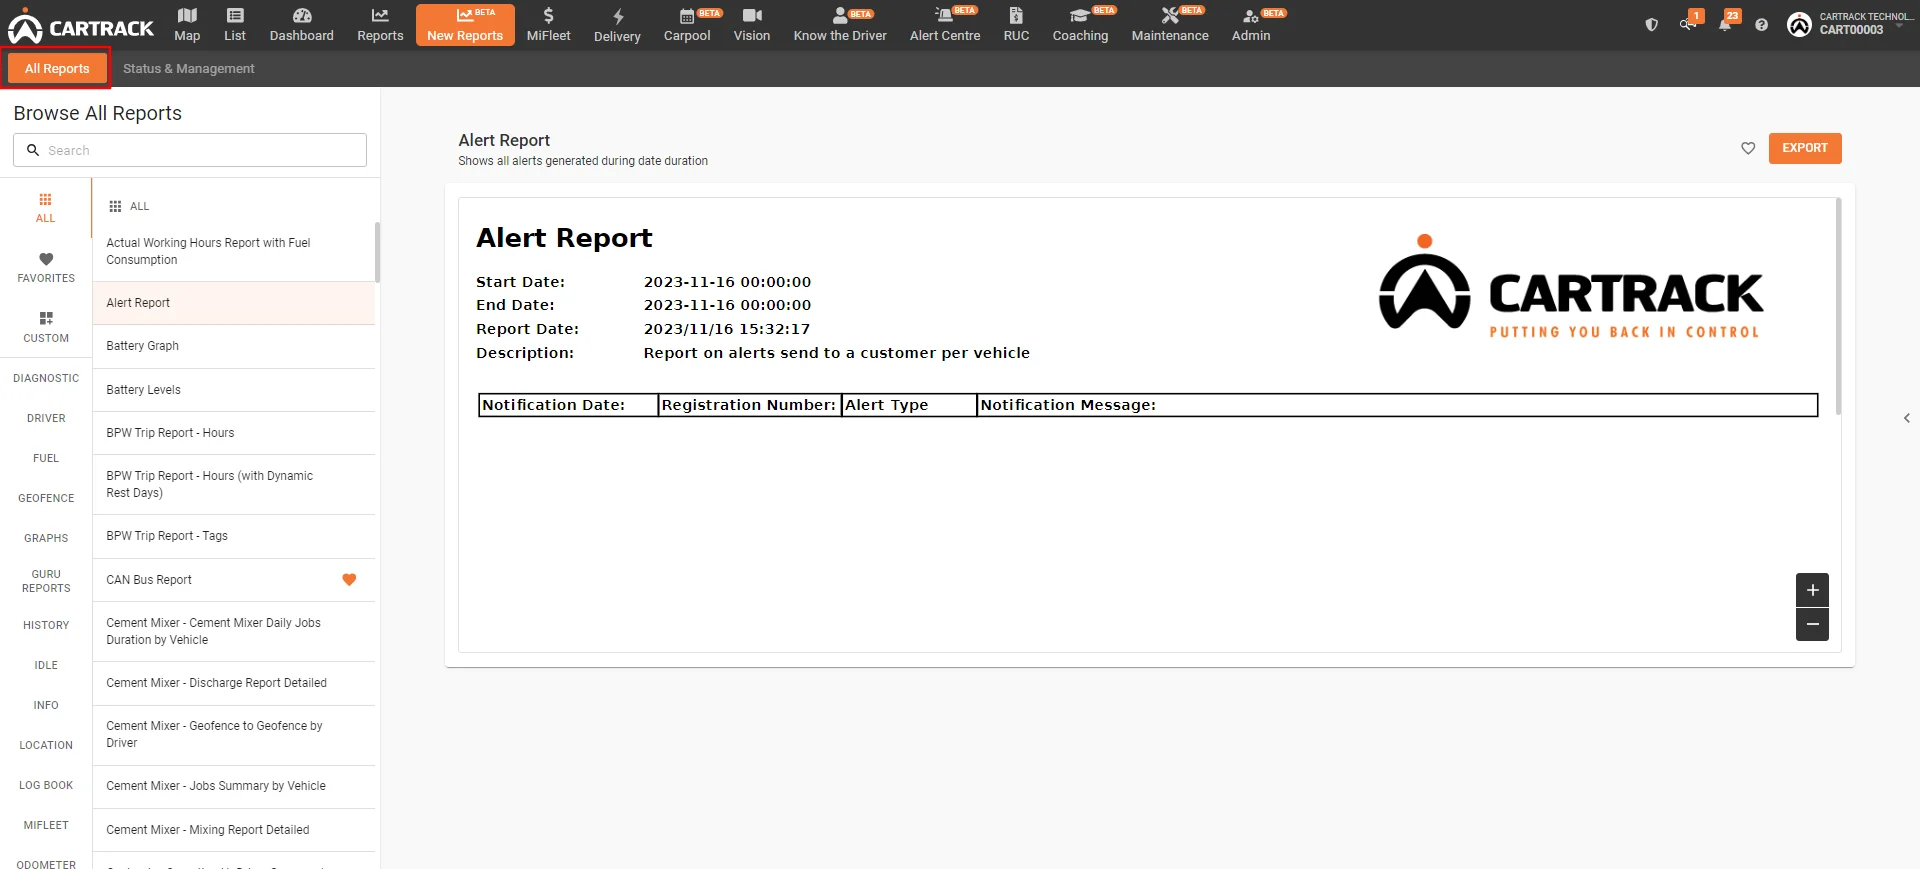Open the Battery Levels report
The width and height of the screenshot is (1920, 869).
tap(234, 390)
